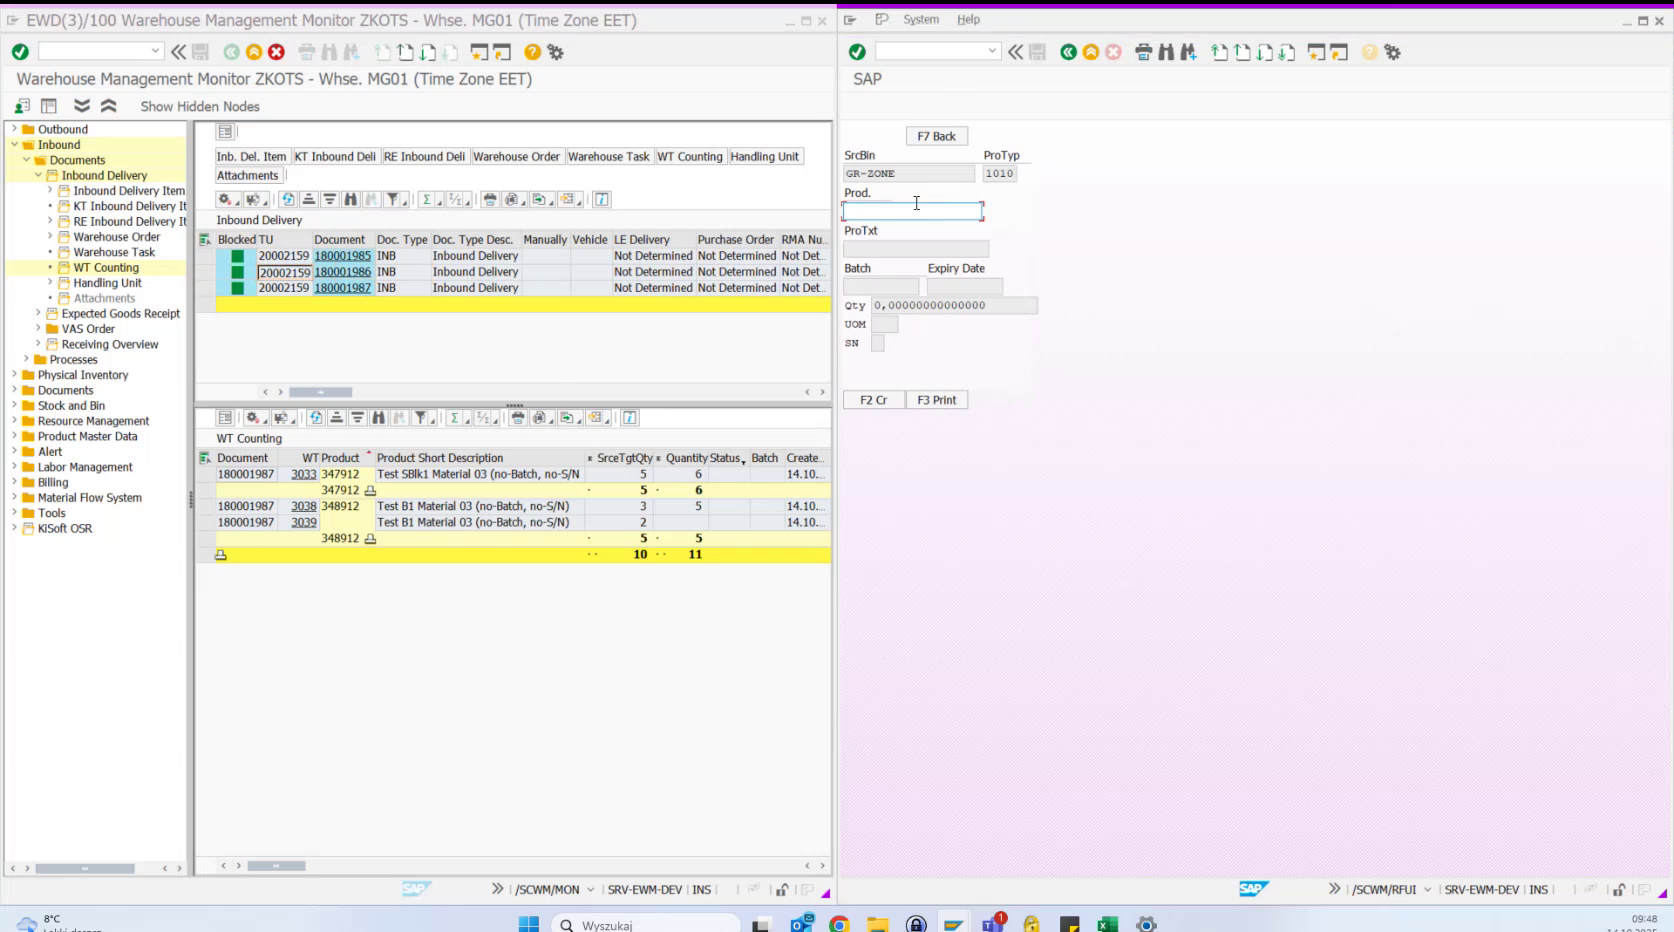This screenshot has height=932, width=1674.
Task: Click the legend icon above the navigation tree
Action: (x=48, y=105)
